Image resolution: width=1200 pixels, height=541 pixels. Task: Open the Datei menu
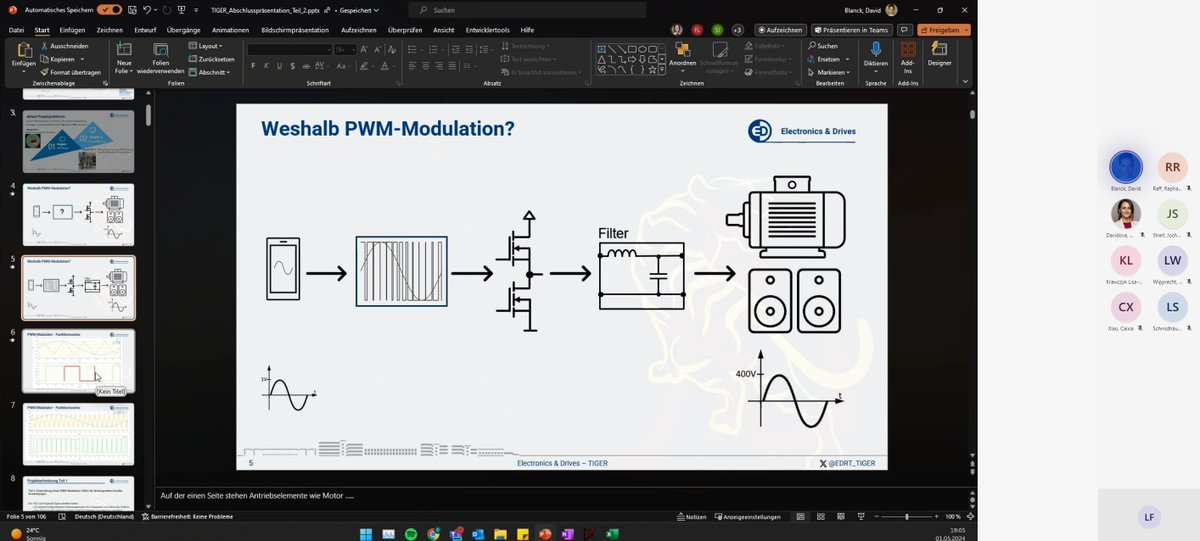click(16, 30)
